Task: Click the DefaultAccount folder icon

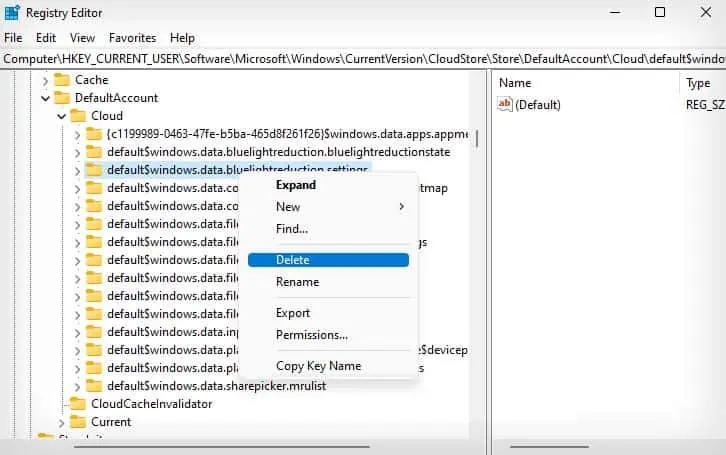Action: point(62,98)
